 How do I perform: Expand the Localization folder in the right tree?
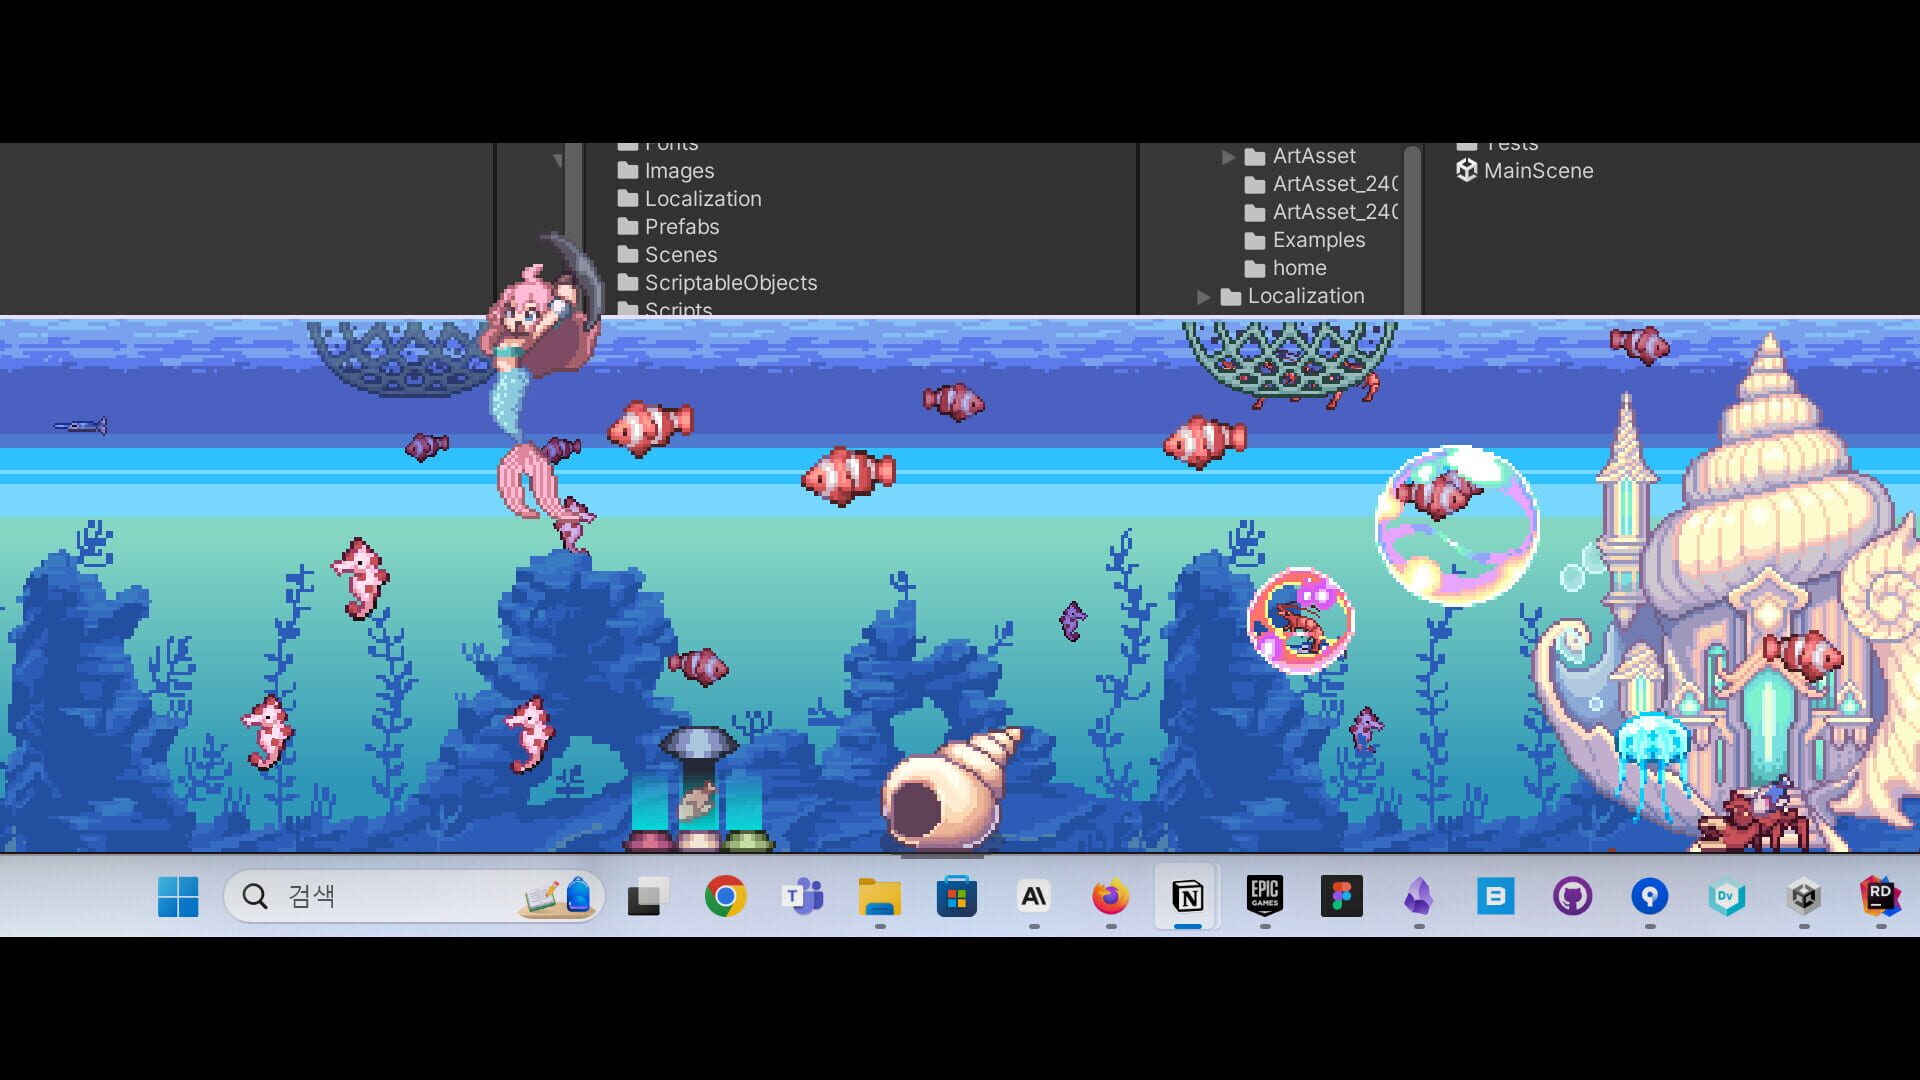[1205, 296]
